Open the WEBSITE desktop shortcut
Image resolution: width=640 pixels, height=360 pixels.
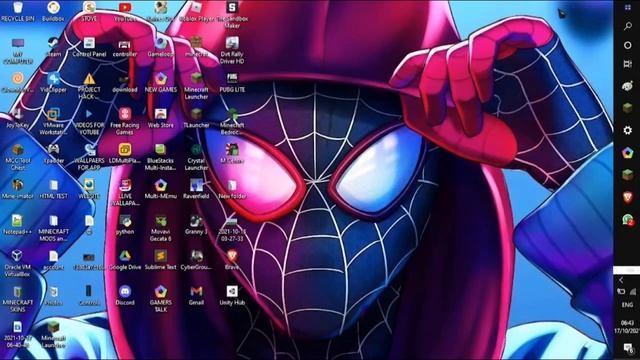pos(89,189)
